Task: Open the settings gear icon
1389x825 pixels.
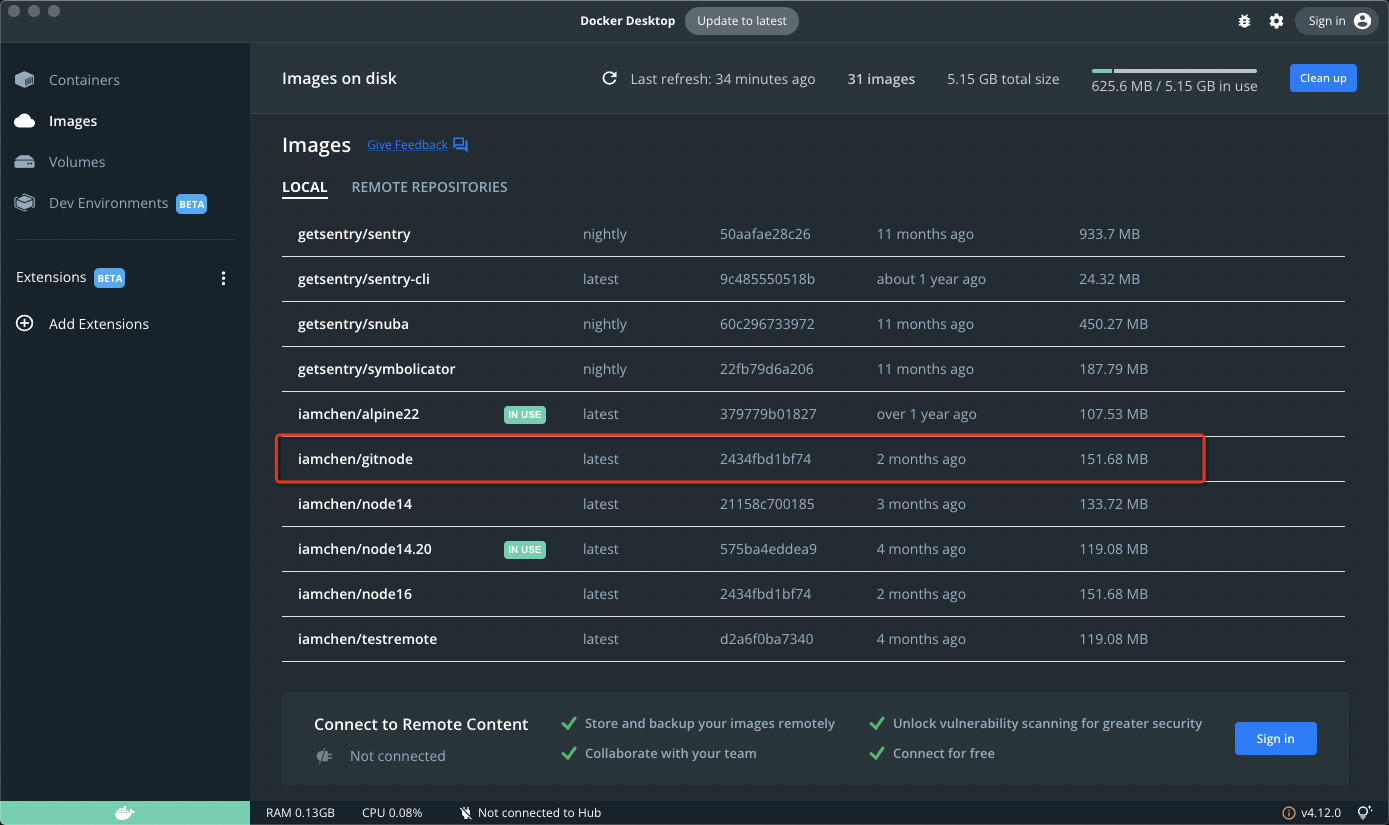Action: tap(1276, 21)
